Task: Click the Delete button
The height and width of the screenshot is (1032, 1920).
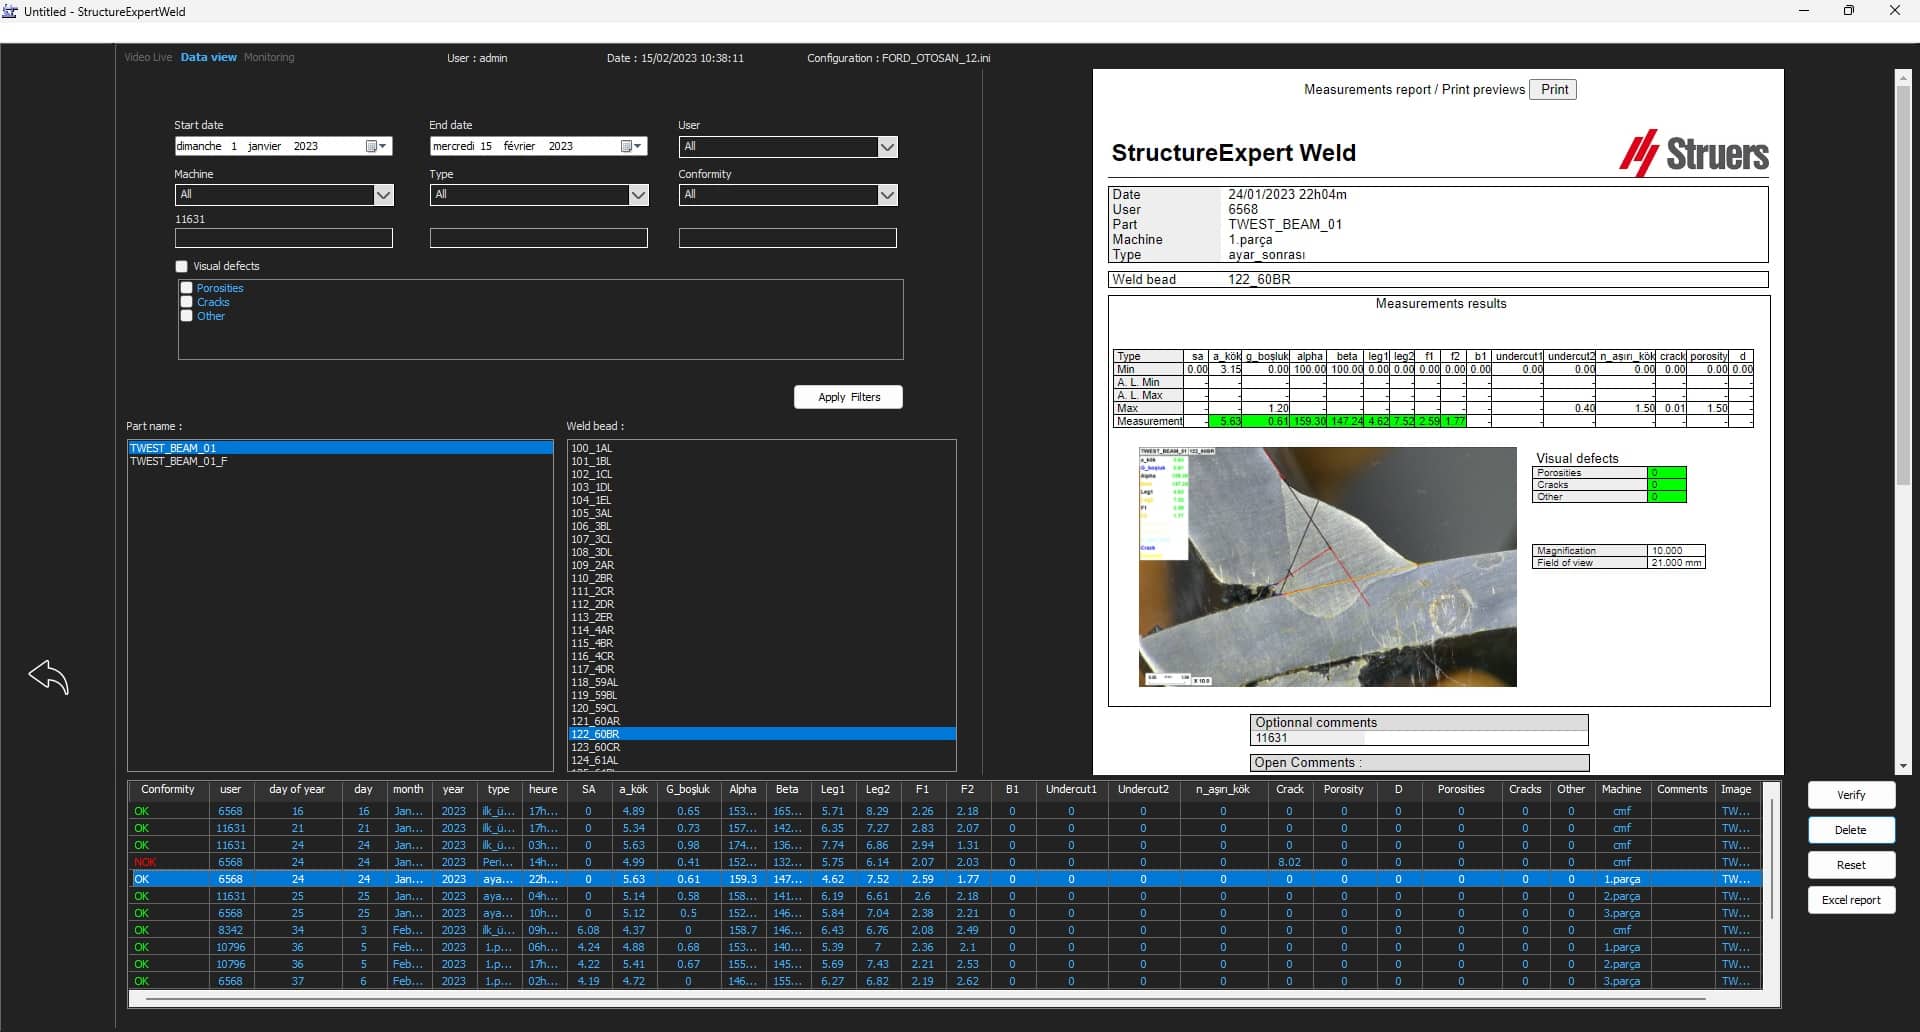Action: (1851, 830)
